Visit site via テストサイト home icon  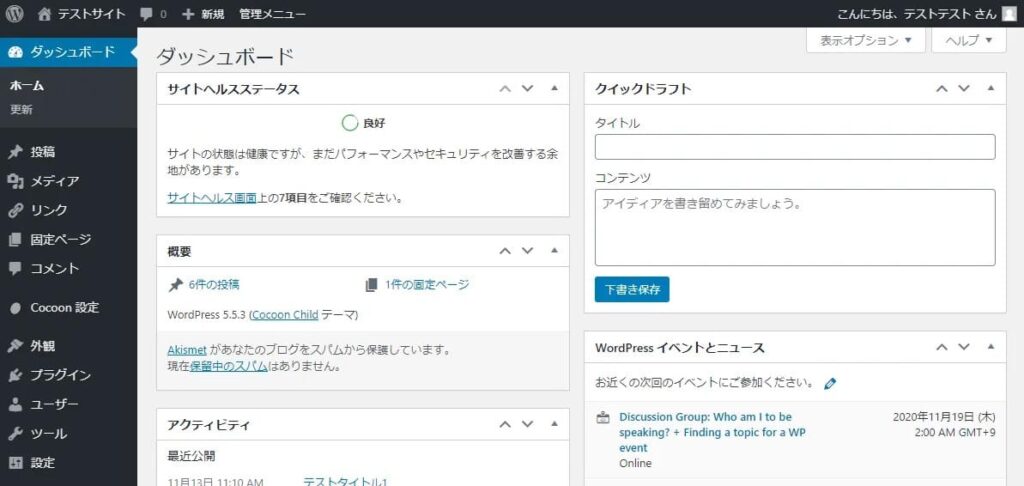click(x=44, y=14)
